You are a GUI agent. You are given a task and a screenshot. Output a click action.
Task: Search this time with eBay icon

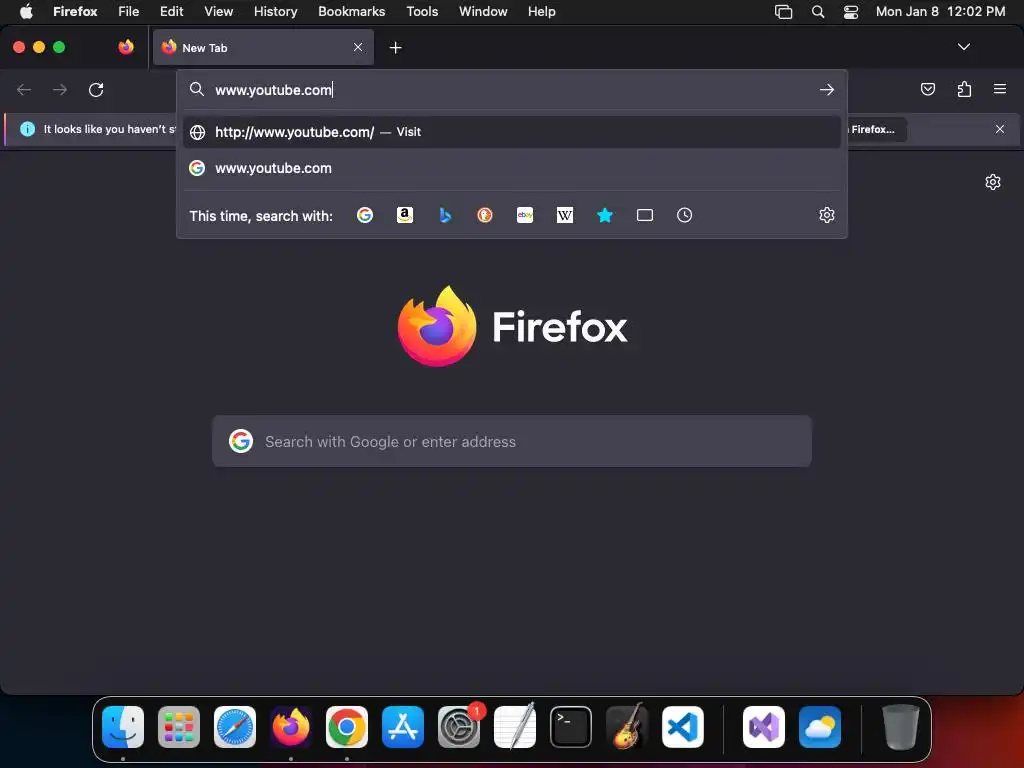click(525, 215)
